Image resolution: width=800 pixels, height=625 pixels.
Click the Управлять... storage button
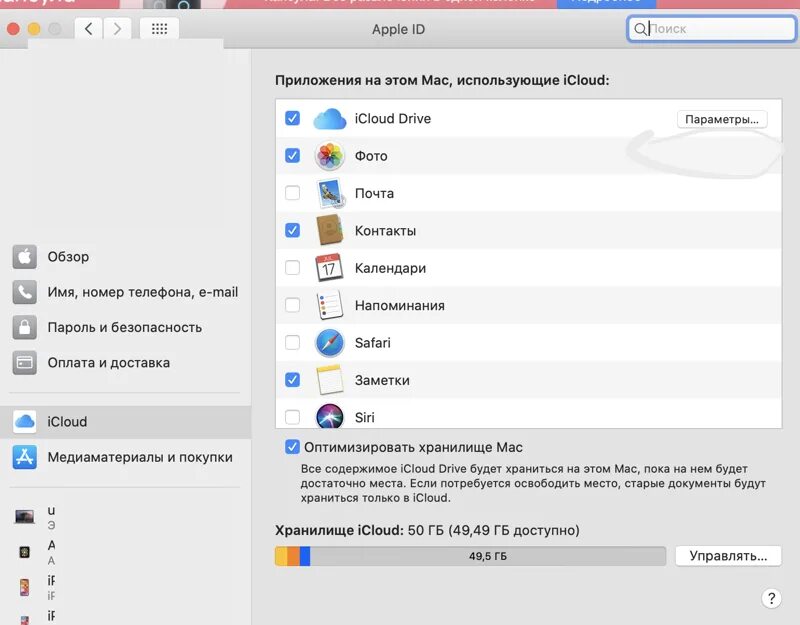pos(728,556)
